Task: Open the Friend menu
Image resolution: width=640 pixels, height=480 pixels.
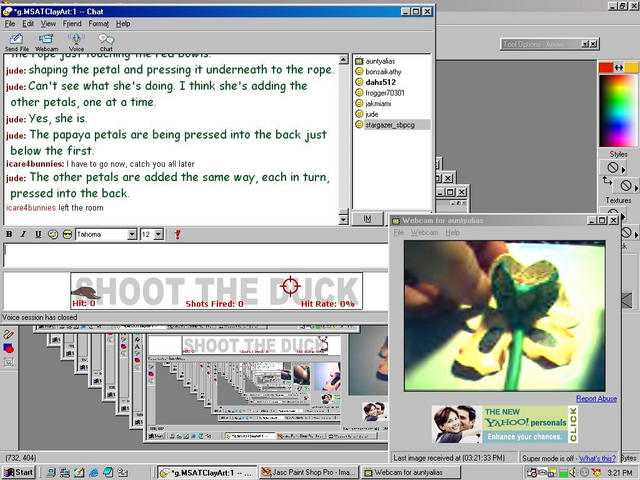Action: tap(72, 24)
